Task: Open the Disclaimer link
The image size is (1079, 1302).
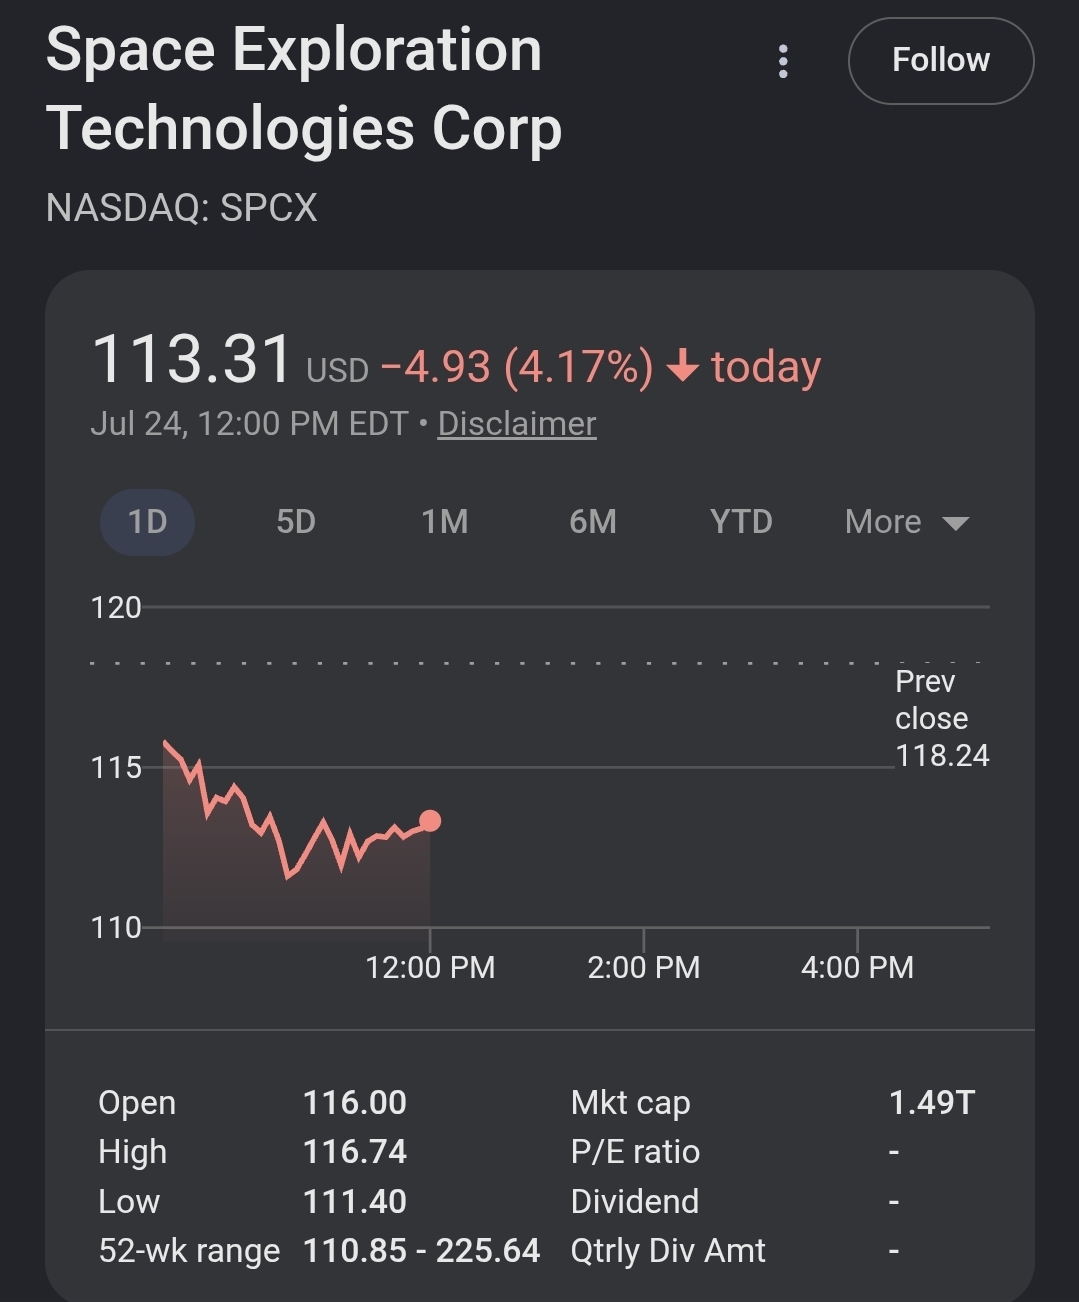Action: (517, 424)
